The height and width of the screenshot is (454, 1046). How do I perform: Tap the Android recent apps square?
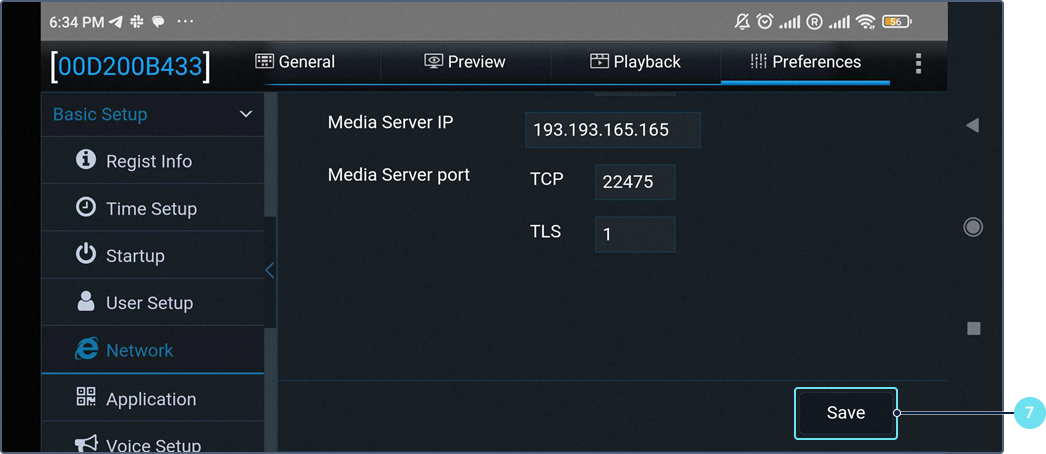pos(973,328)
